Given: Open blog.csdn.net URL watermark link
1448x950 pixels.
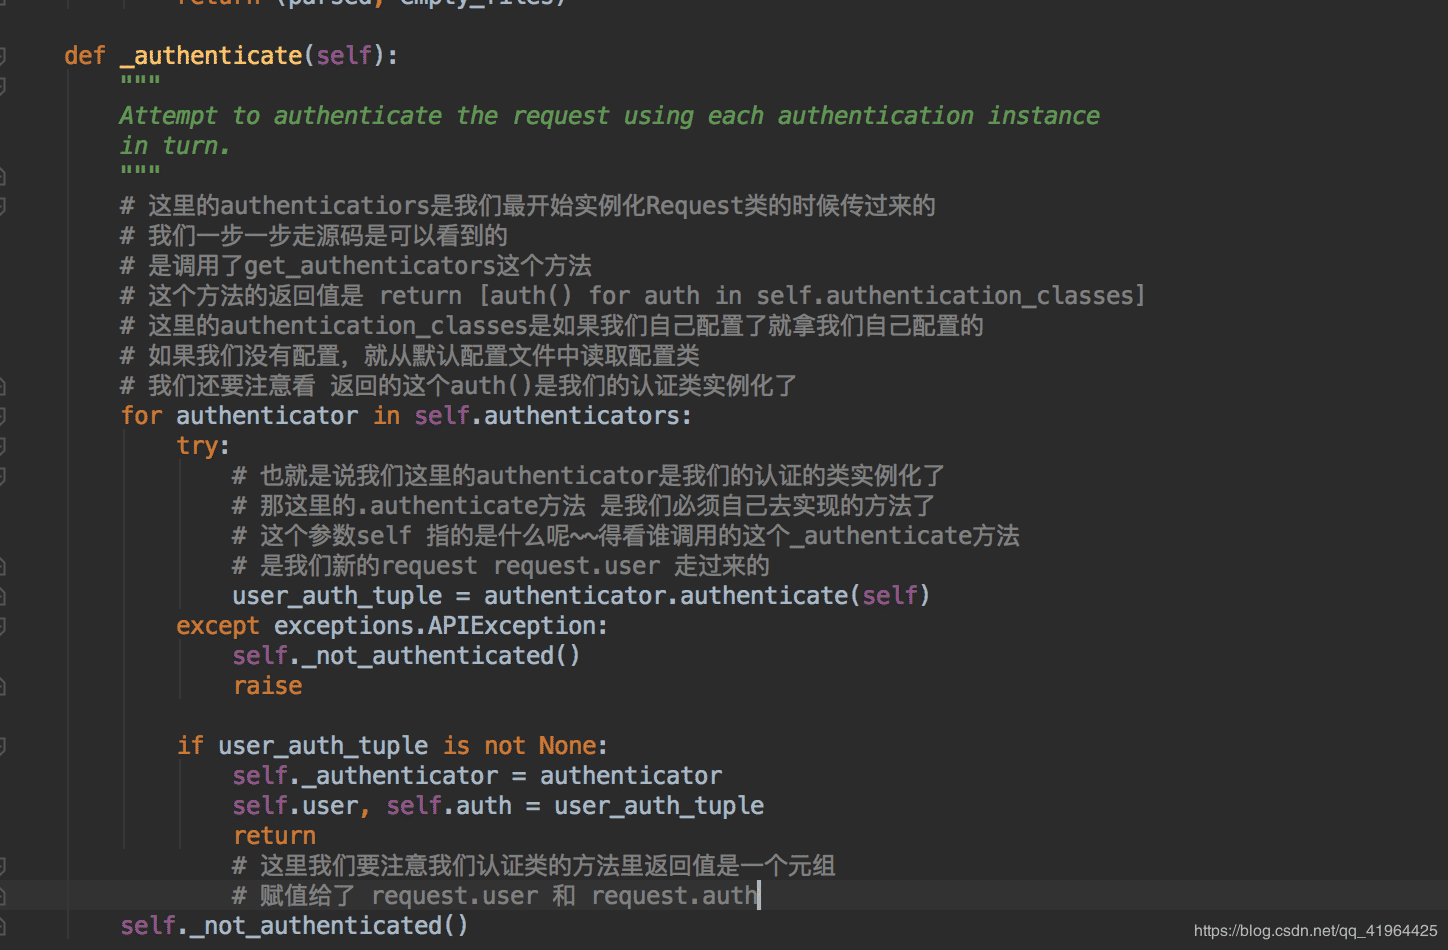Looking at the screenshot, I should pos(1315,931).
